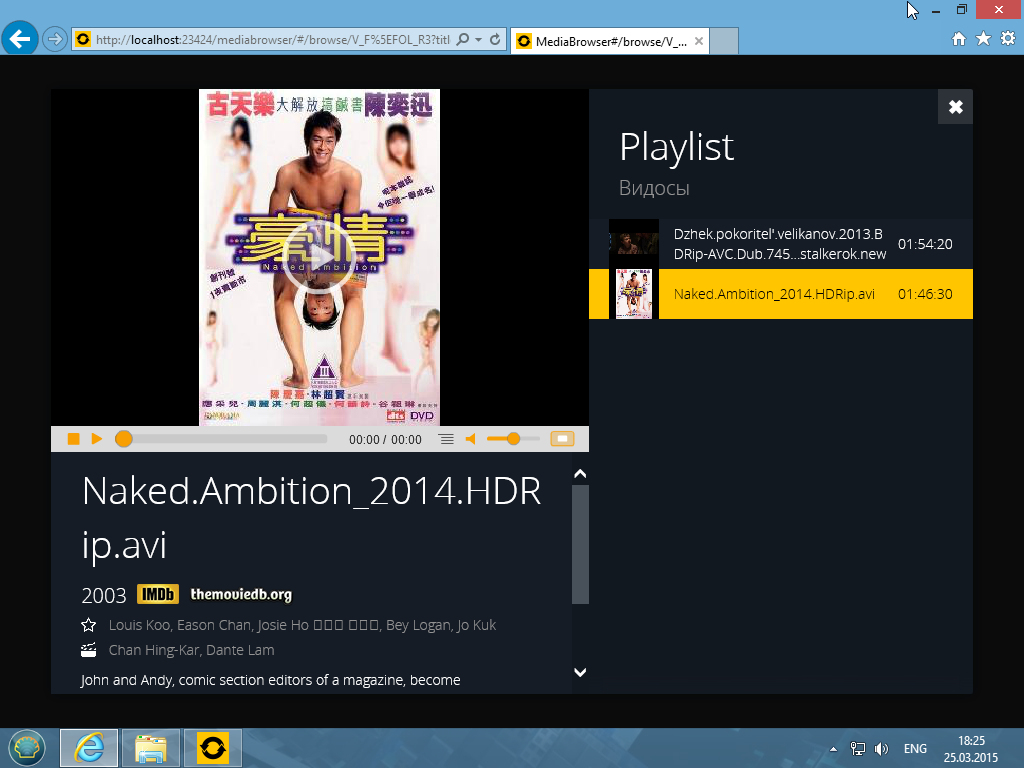The width and height of the screenshot is (1024, 768).
Task: Select Dzhek.pokoritel'.velikanov playlist item
Action: [x=780, y=244]
